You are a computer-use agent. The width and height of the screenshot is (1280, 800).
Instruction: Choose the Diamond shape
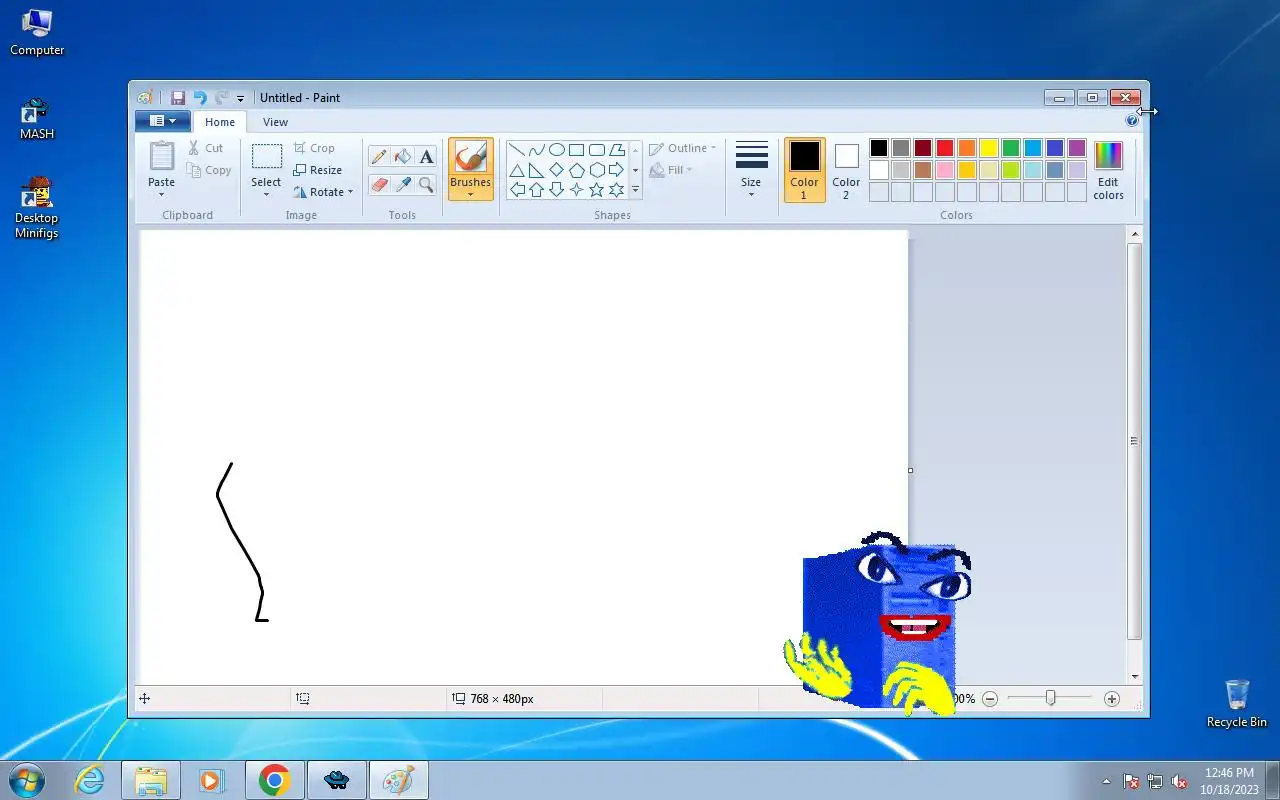tap(557, 170)
